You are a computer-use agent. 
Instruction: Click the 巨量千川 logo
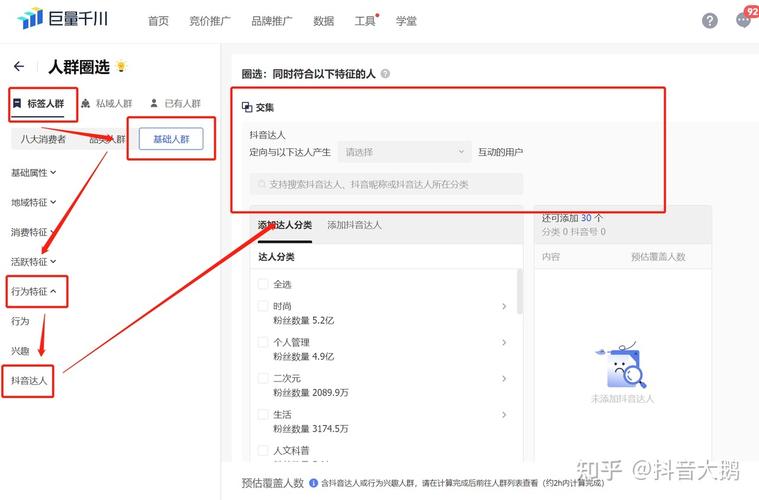click(62, 18)
